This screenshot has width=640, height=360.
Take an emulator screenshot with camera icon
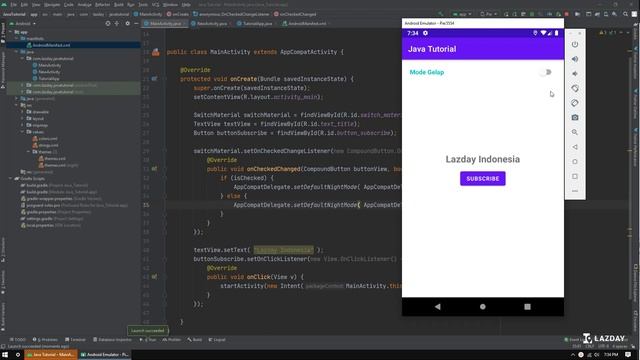pyautogui.click(x=575, y=118)
